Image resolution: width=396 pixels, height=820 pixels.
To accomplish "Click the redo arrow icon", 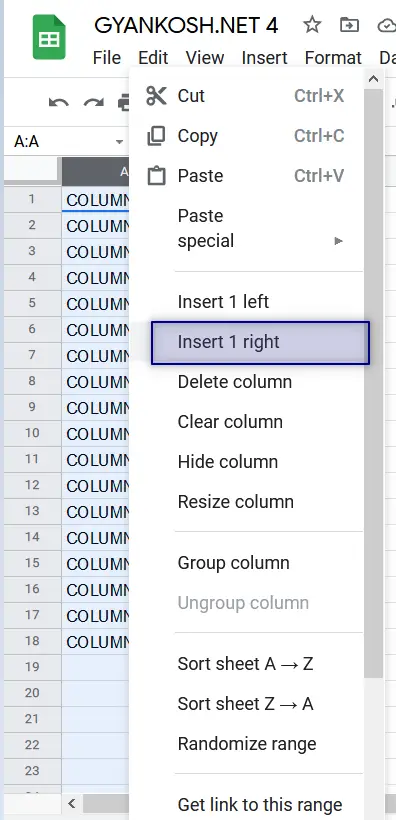I will coord(94,102).
